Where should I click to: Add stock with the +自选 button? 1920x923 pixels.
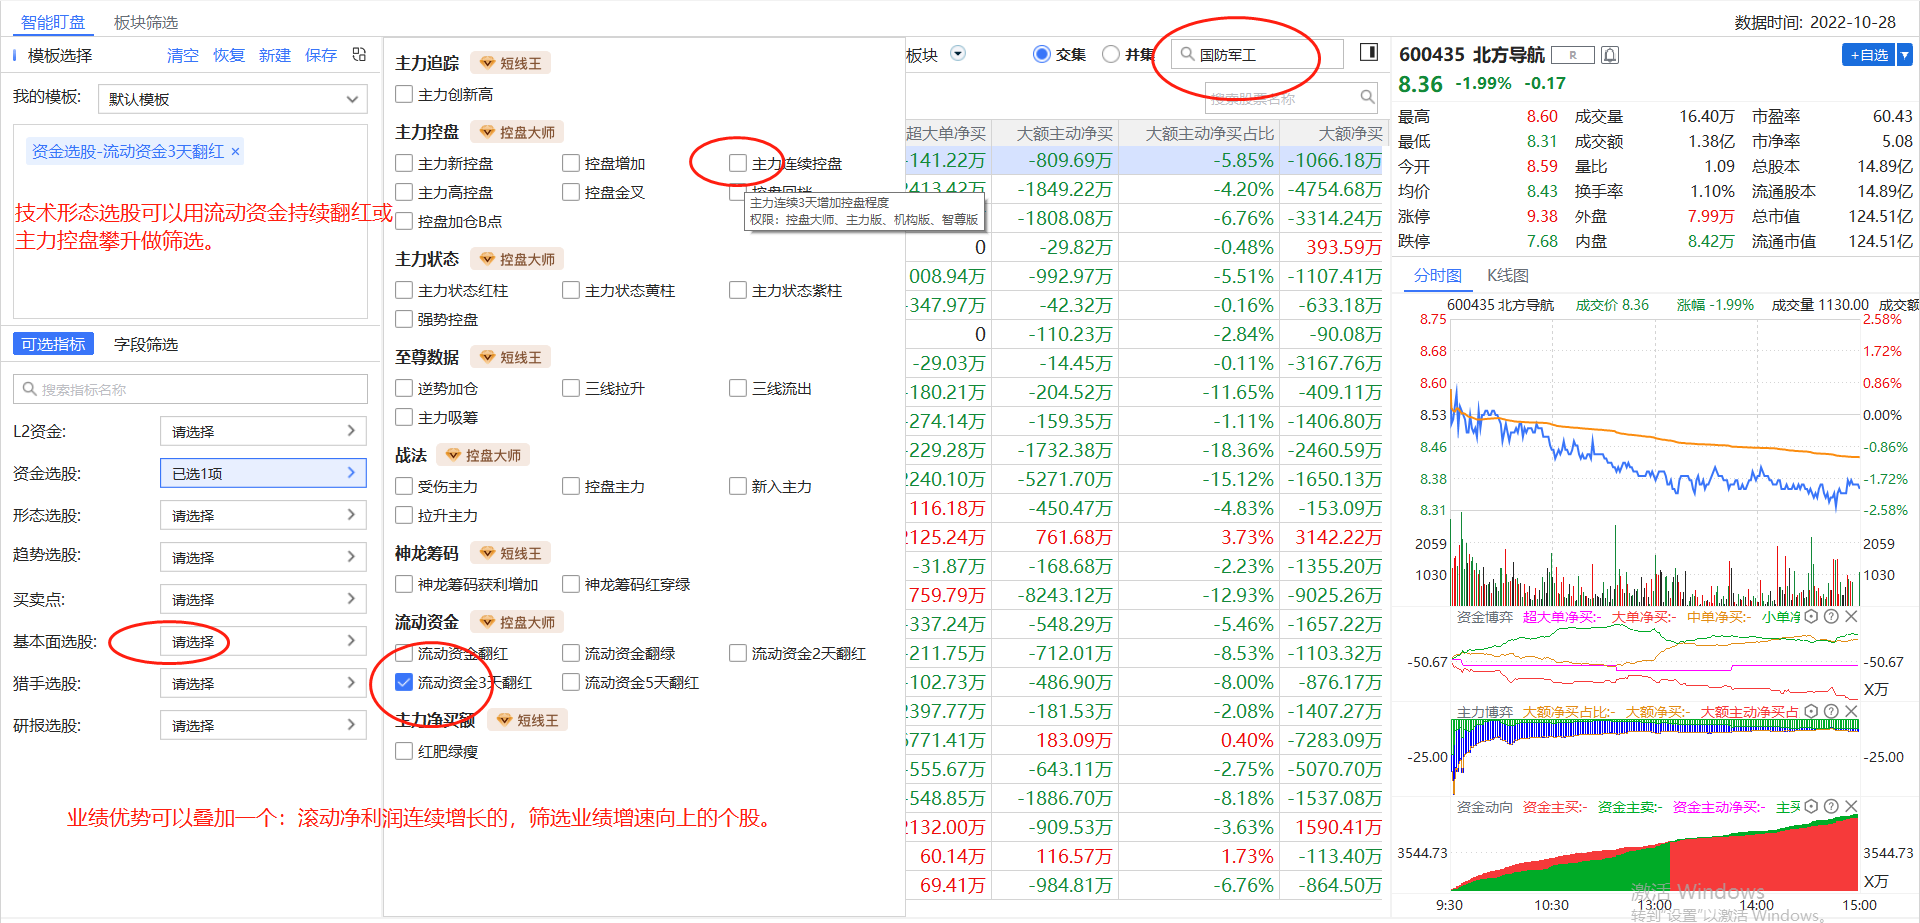coord(1869,55)
